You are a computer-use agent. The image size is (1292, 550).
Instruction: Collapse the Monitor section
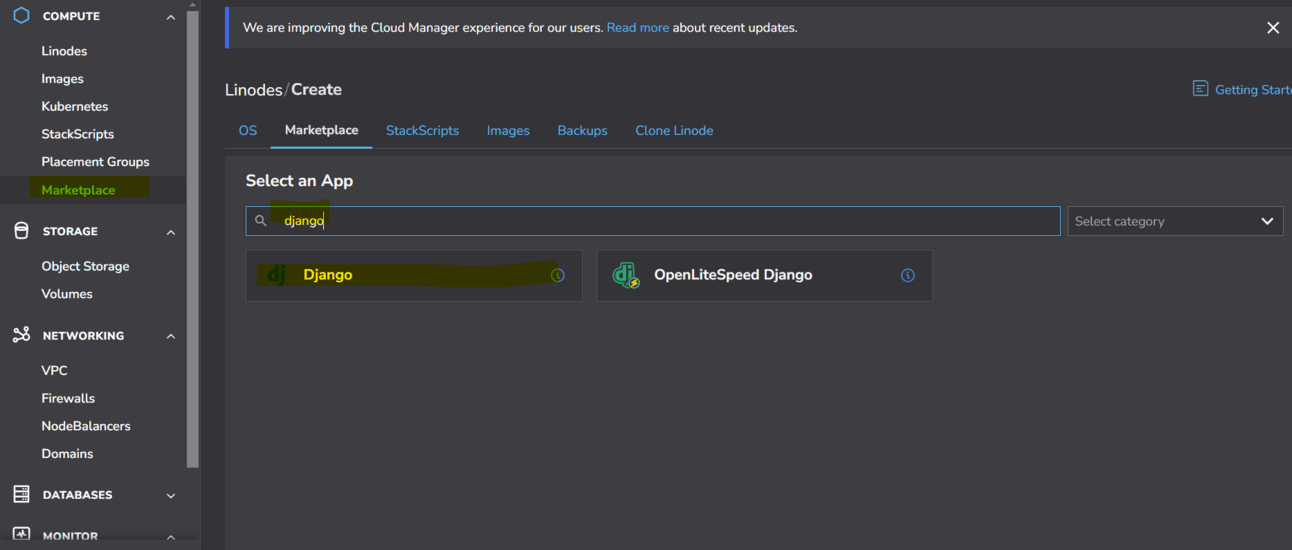point(171,537)
